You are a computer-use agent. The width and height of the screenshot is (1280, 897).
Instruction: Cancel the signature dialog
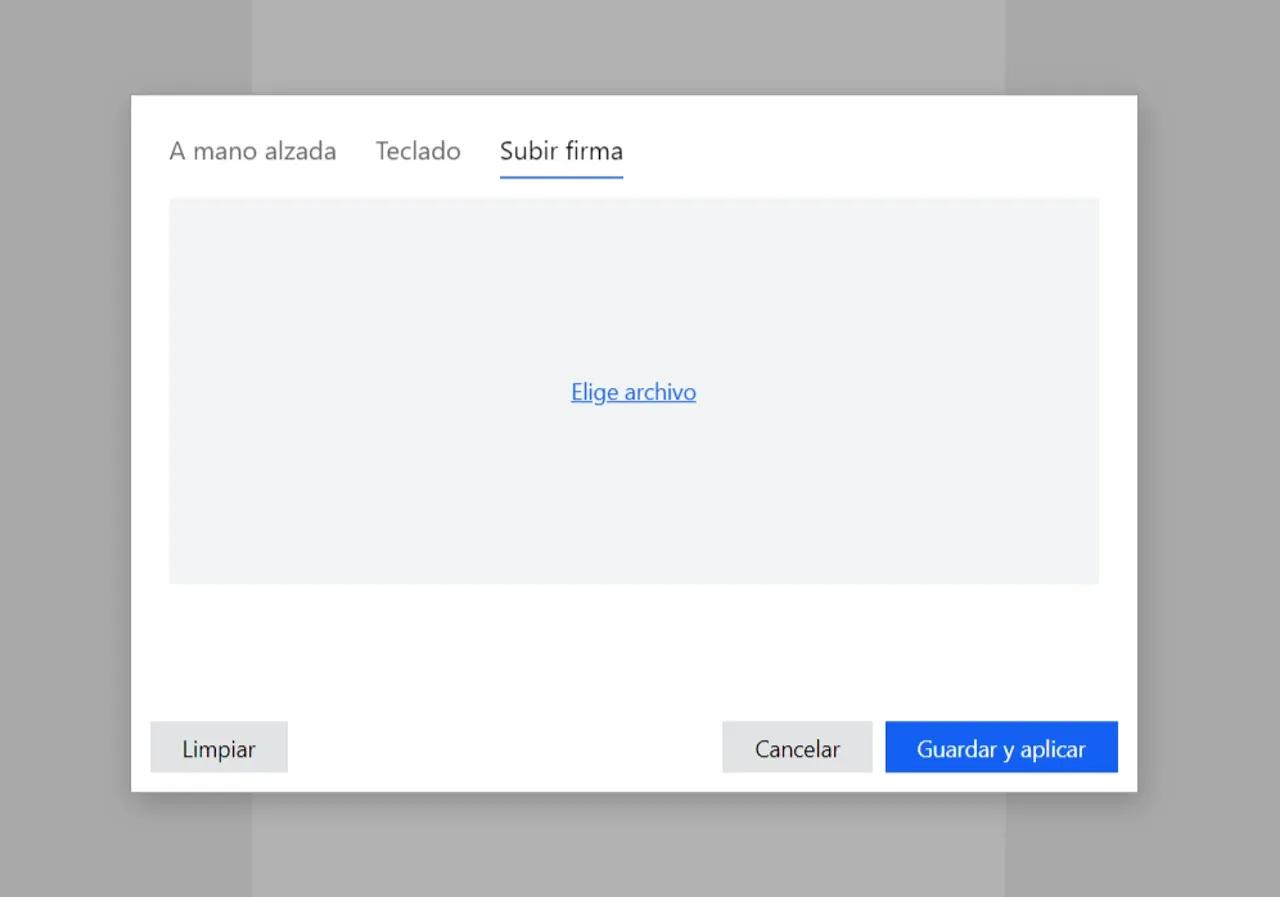[x=797, y=748]
